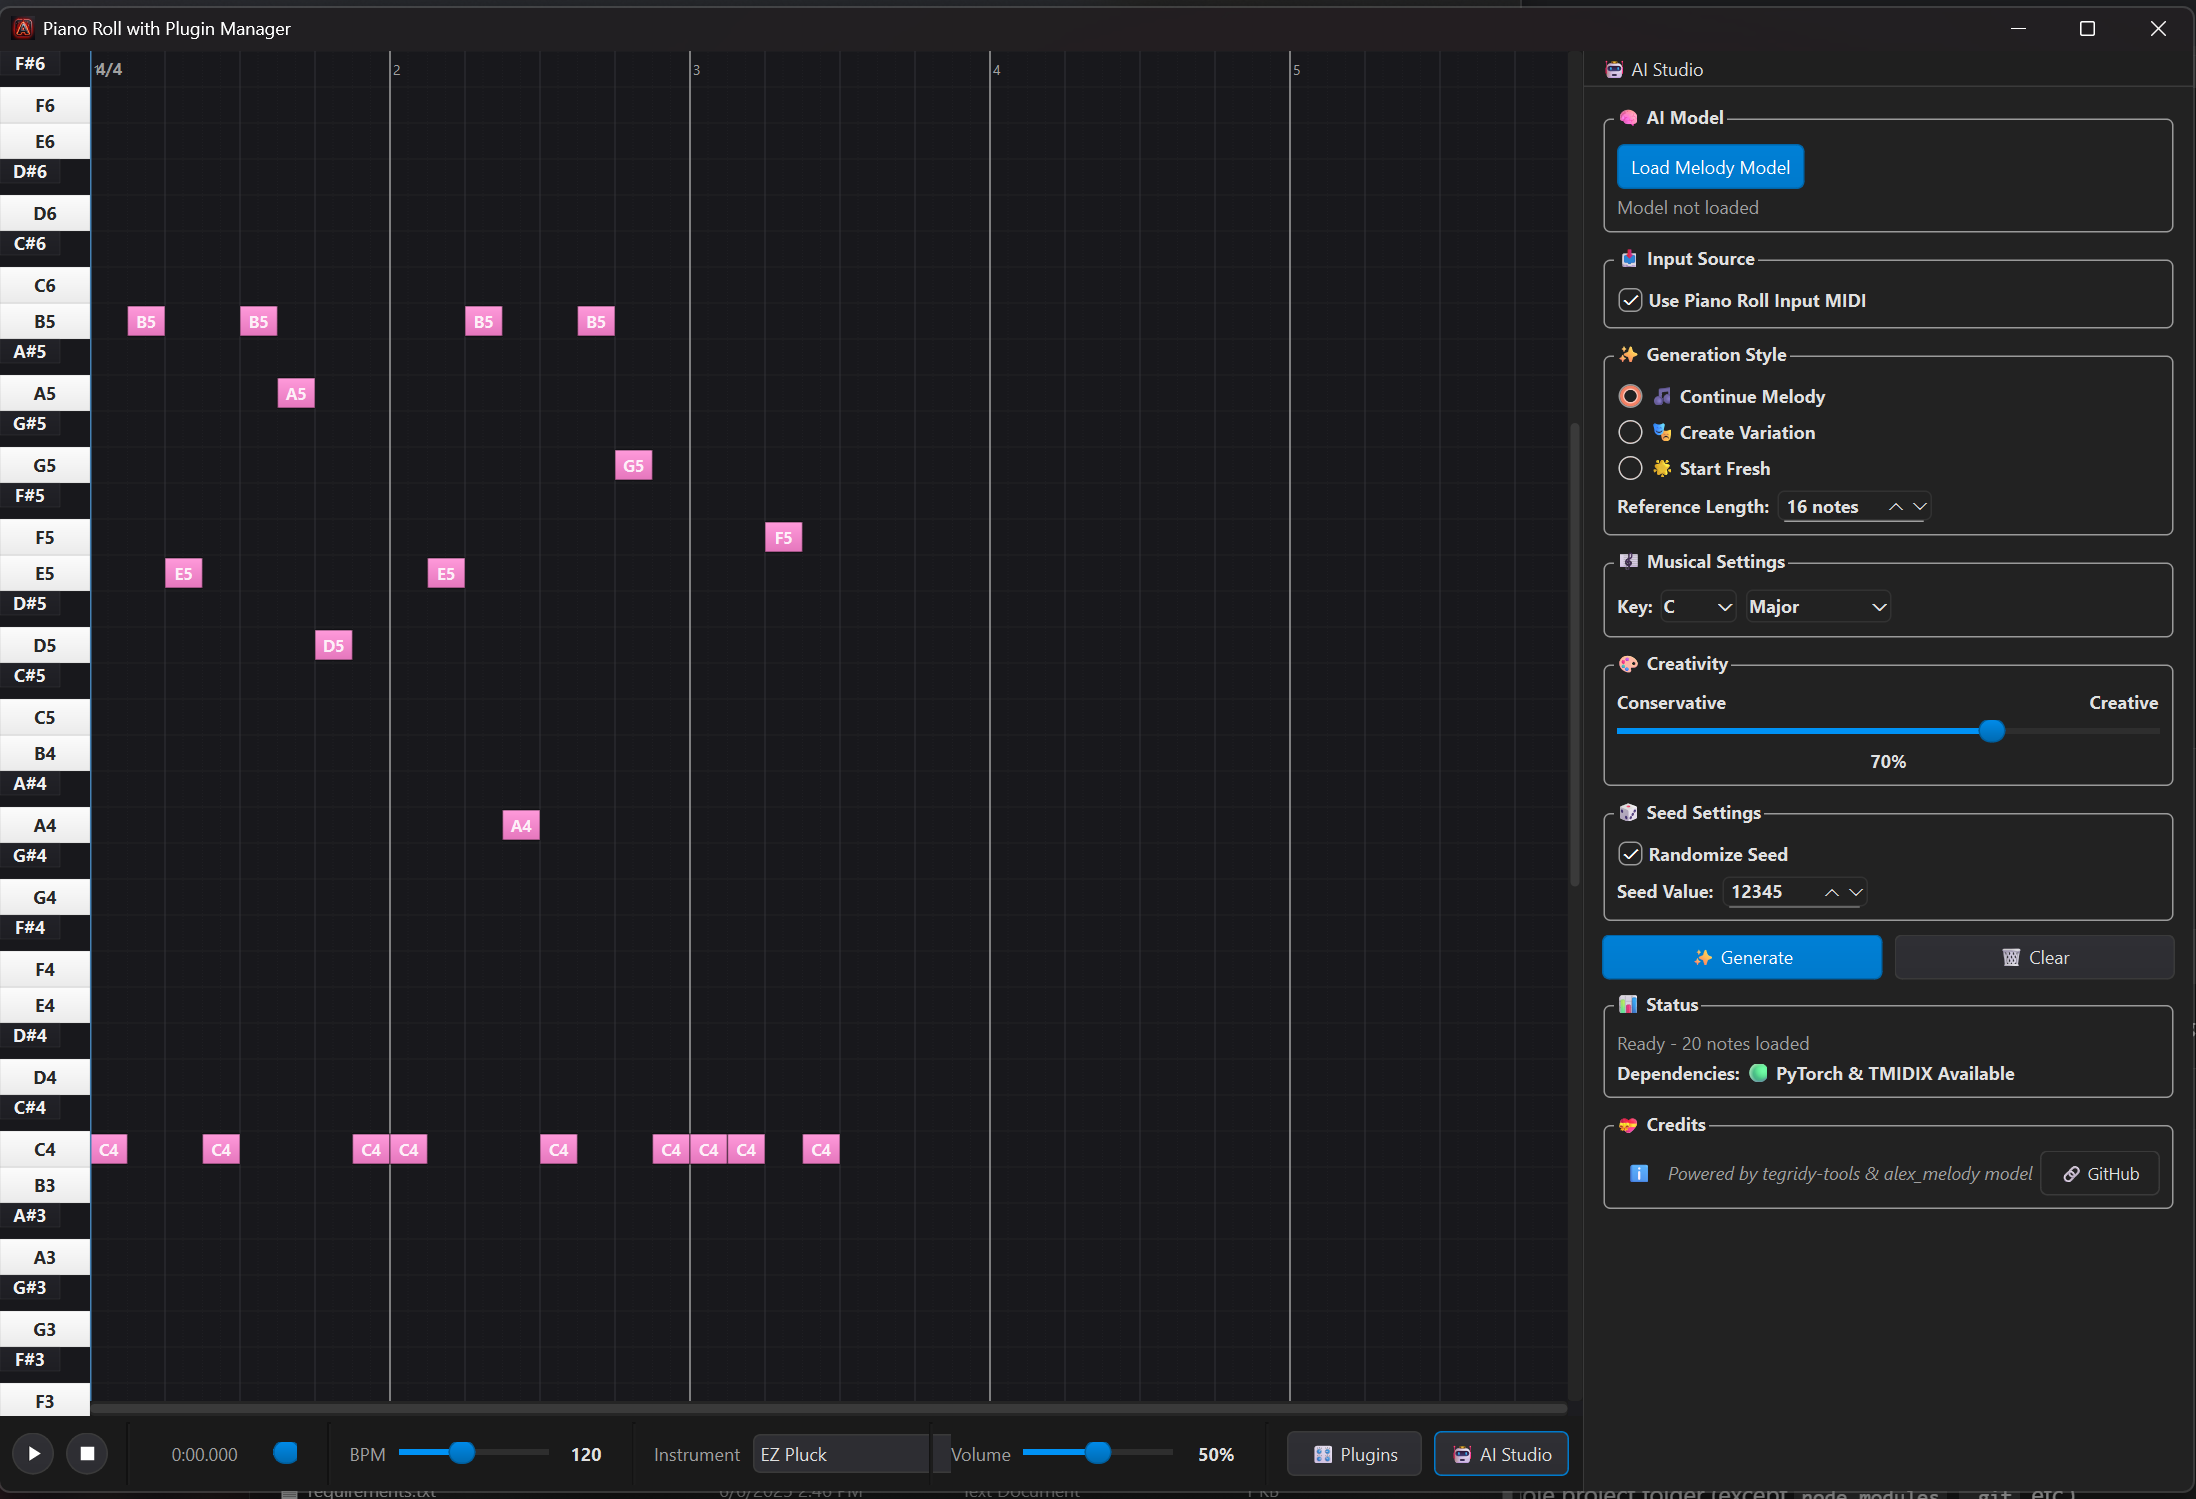Increase Seed Value with up arrow

click(x=1831, y=892)
